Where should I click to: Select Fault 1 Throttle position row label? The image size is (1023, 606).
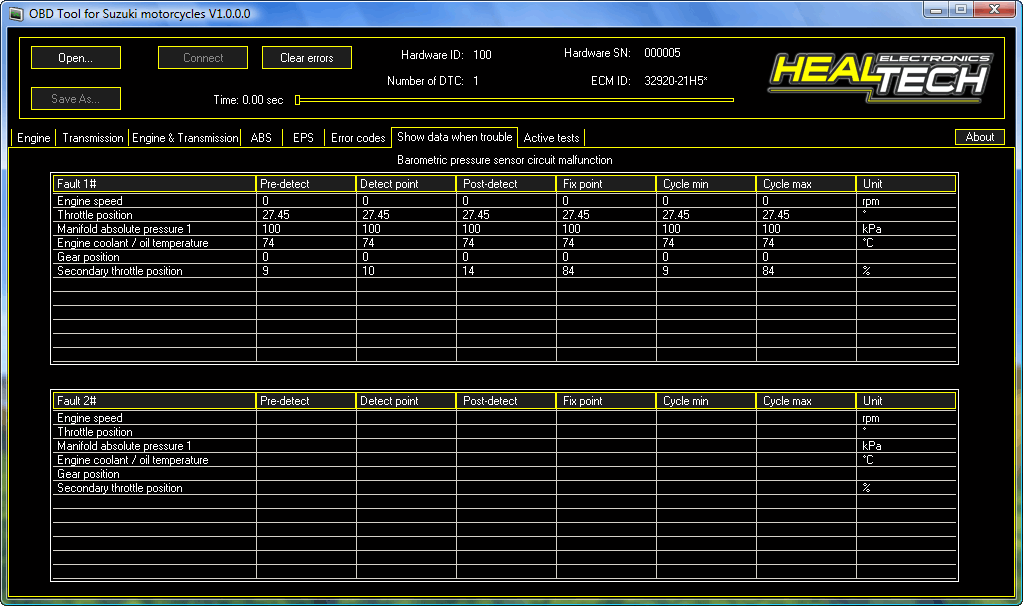[x=95, y=215]
